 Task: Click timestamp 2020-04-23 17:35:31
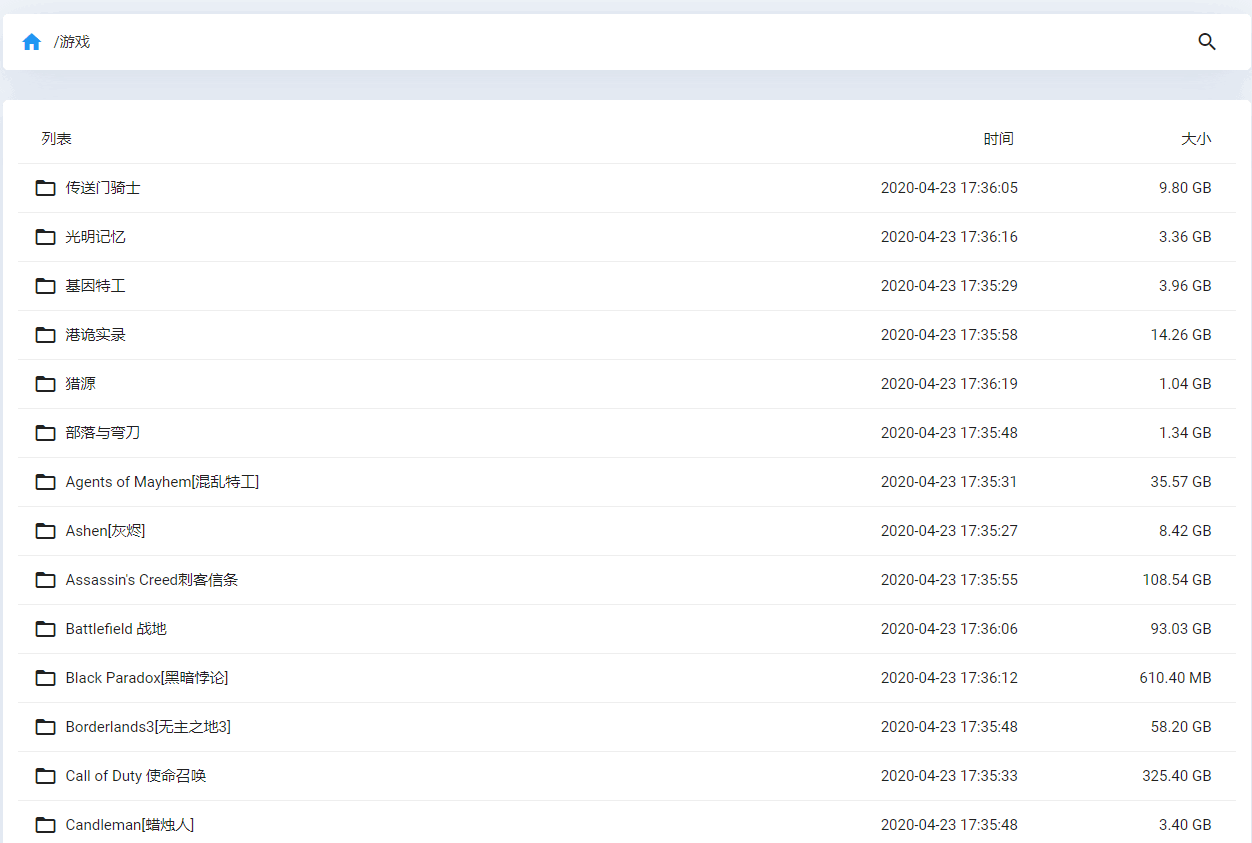tap(949, 482)
